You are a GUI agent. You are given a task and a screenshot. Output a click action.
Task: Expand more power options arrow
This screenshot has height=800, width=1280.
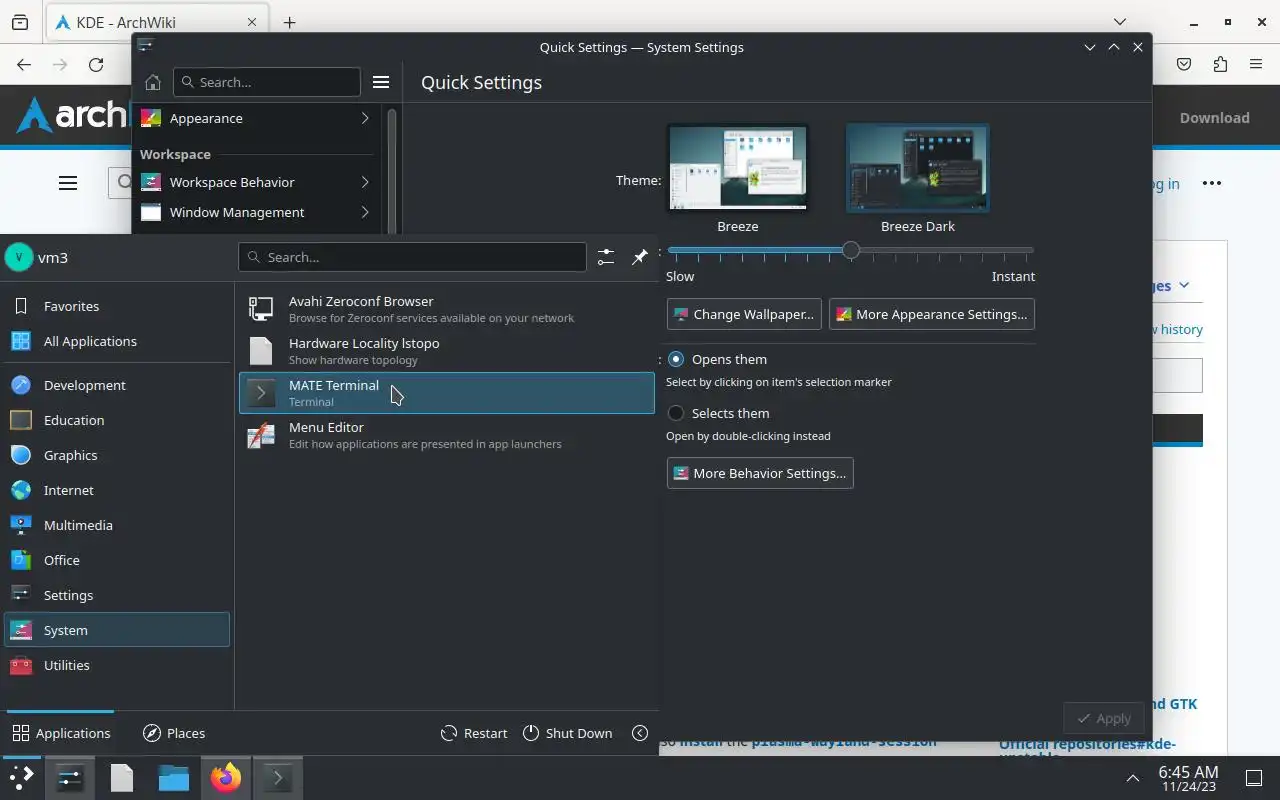[x=640, y=733]
